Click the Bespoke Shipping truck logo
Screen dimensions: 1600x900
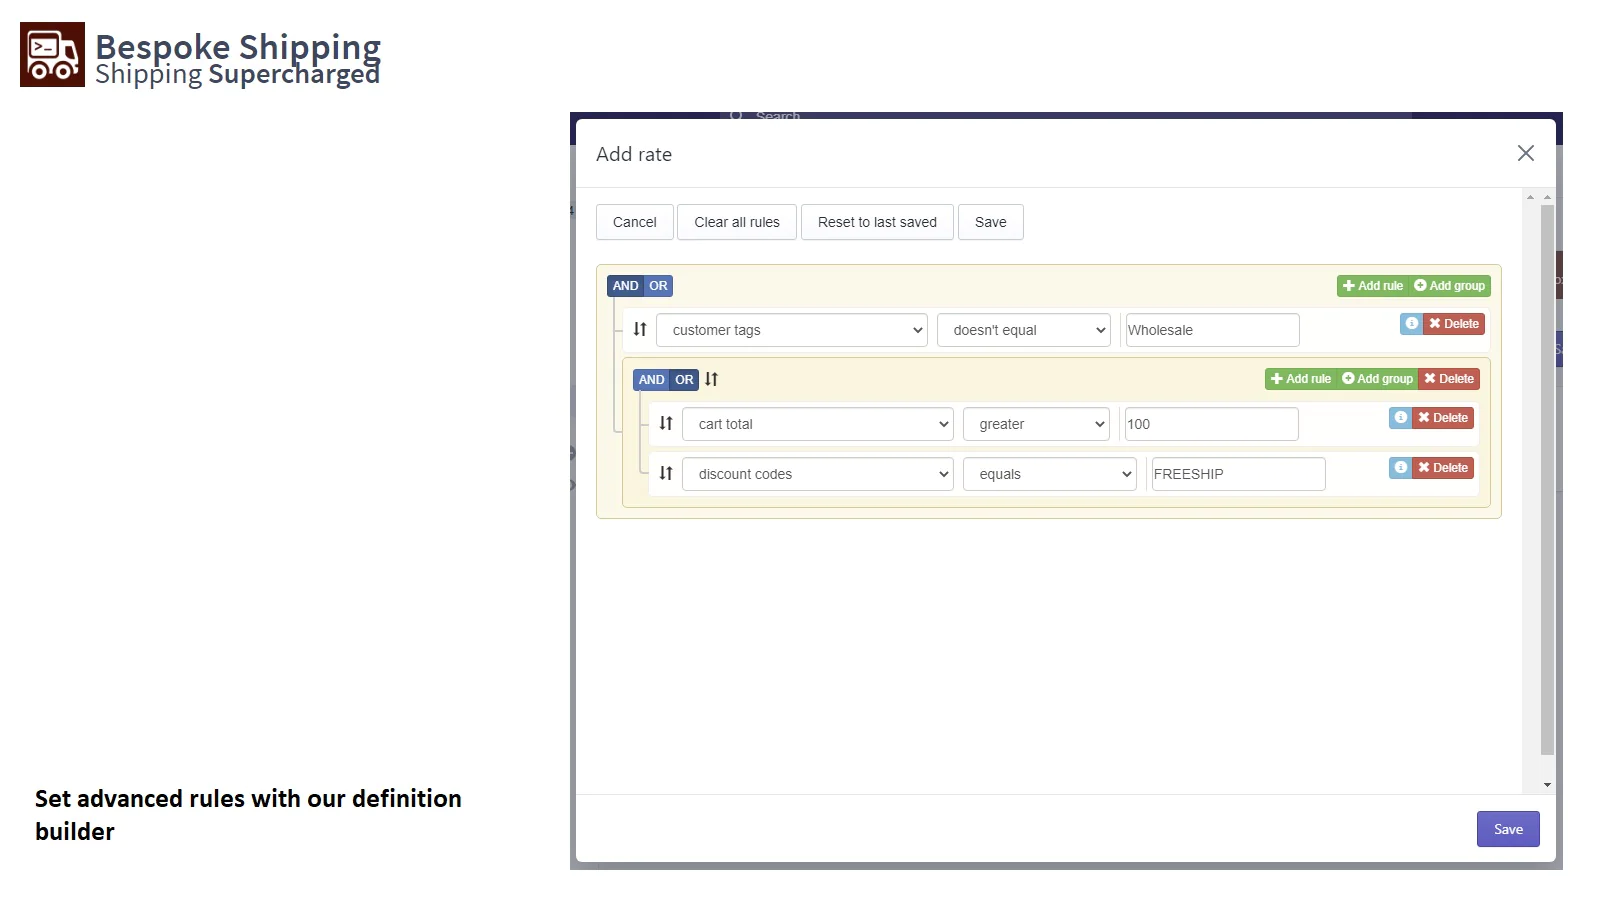click(52, 55)
